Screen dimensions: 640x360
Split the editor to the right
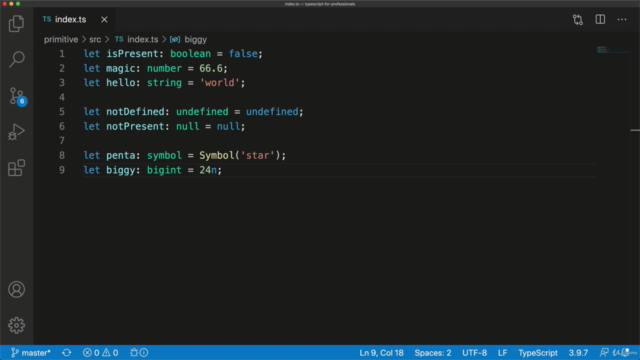(x=600, y=20)
